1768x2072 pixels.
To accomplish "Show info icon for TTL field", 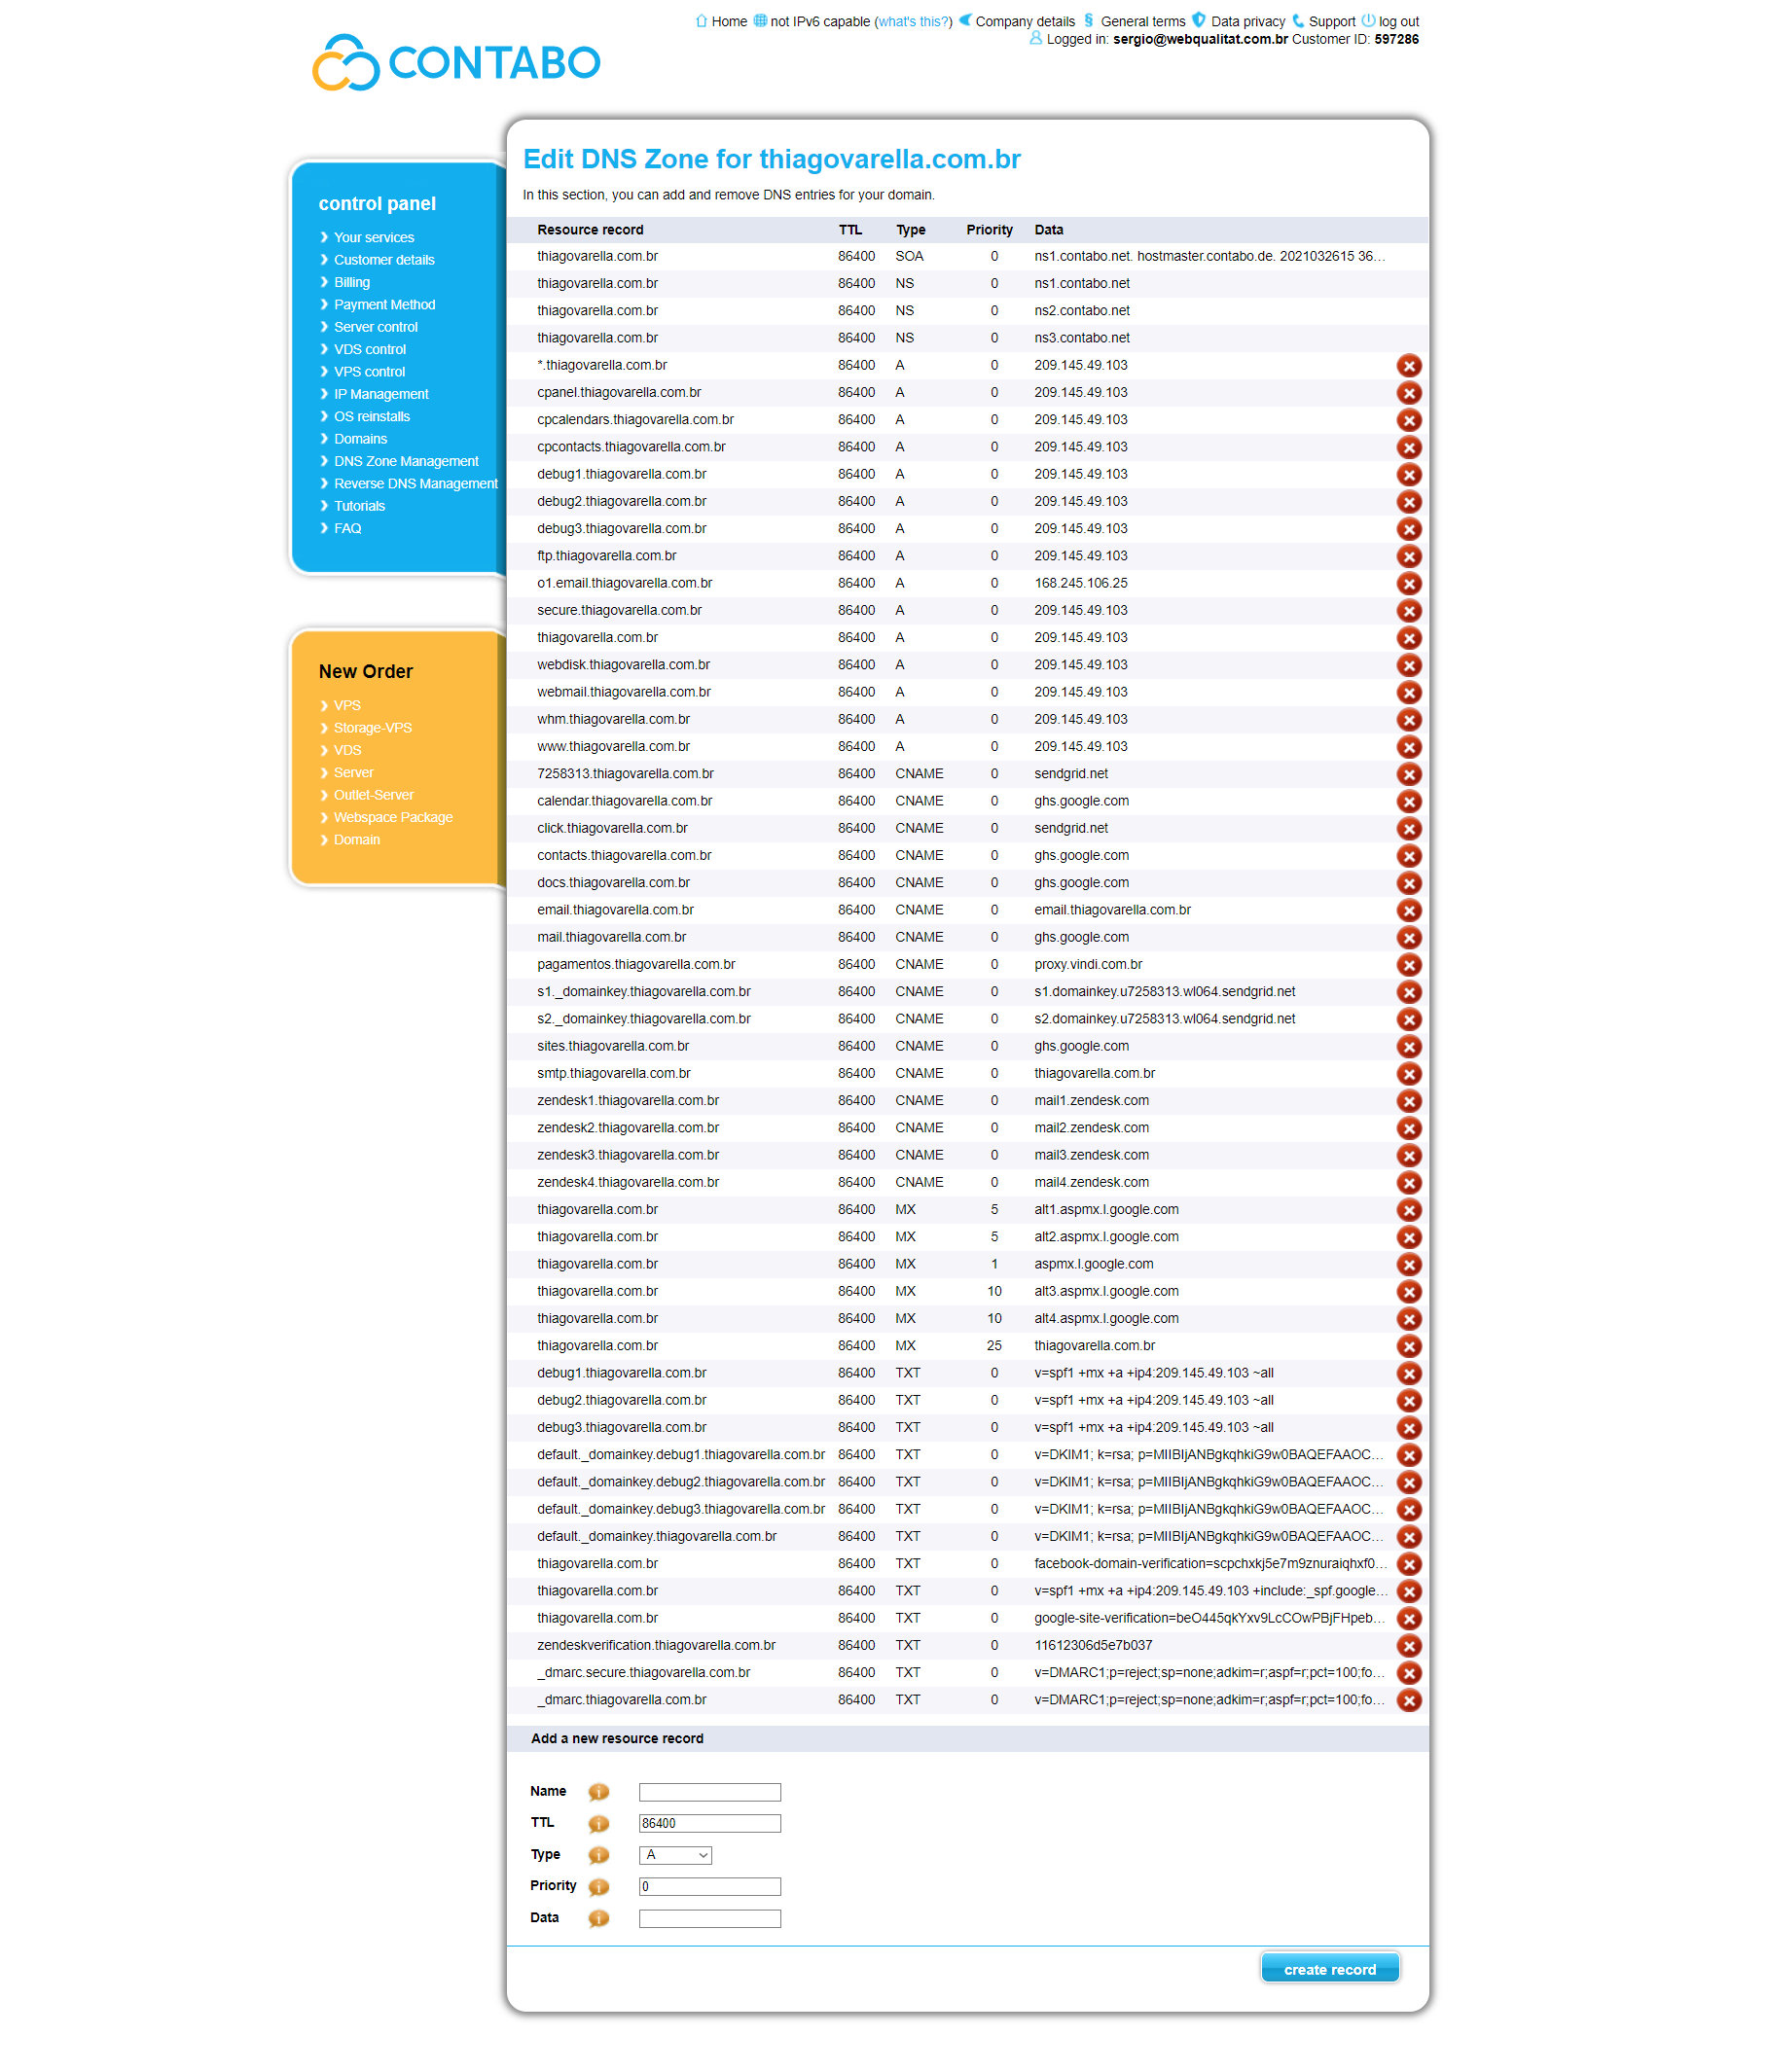I will coord(598,1824).
